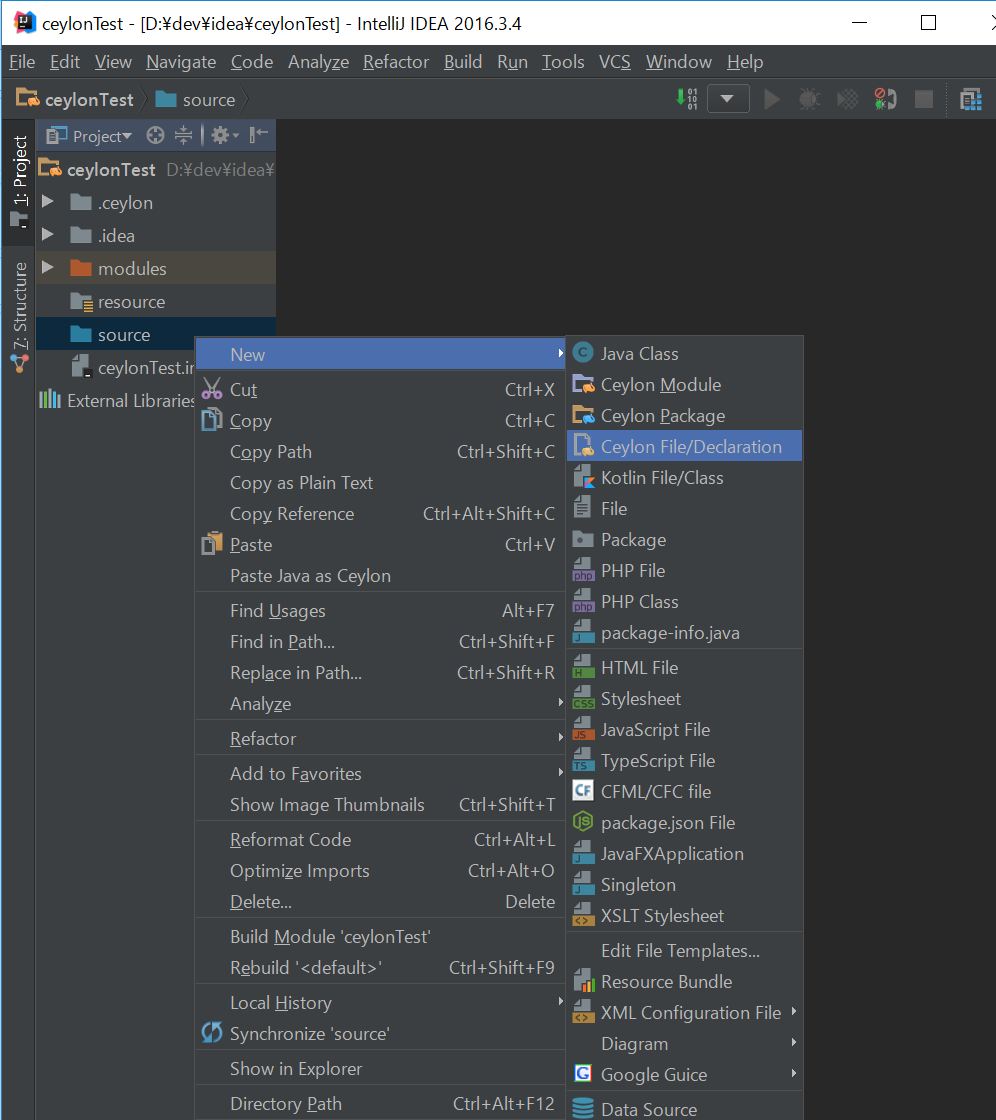Create a new HTML File
The width and height of the screenshot is (996, 1120).
[684, 668]
